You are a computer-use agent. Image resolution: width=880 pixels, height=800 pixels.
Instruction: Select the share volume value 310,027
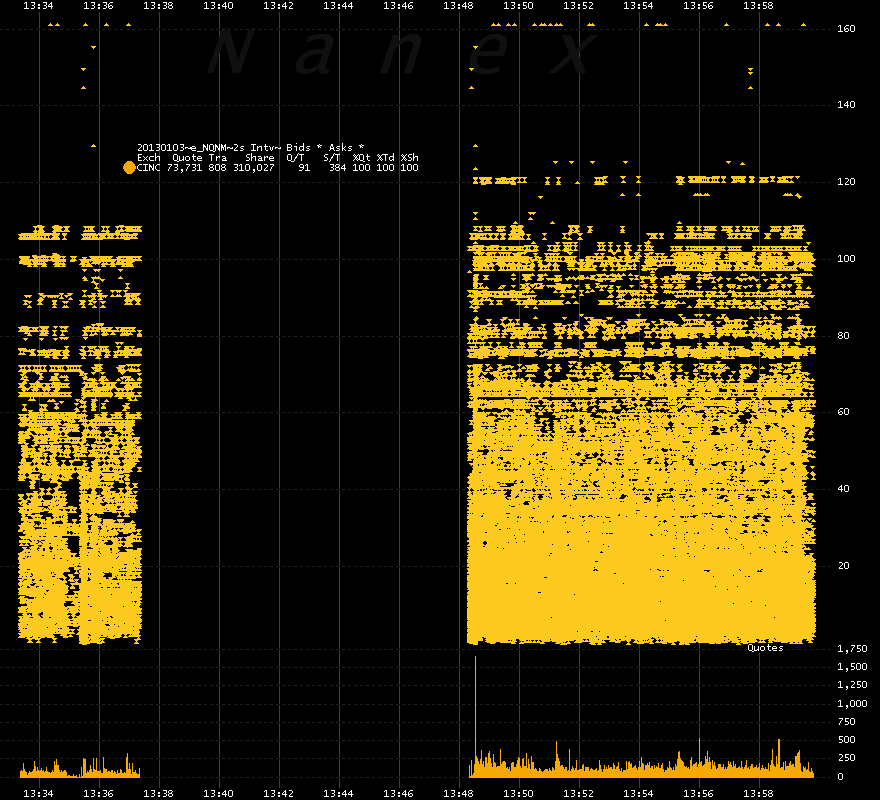(x=254, y=168)
